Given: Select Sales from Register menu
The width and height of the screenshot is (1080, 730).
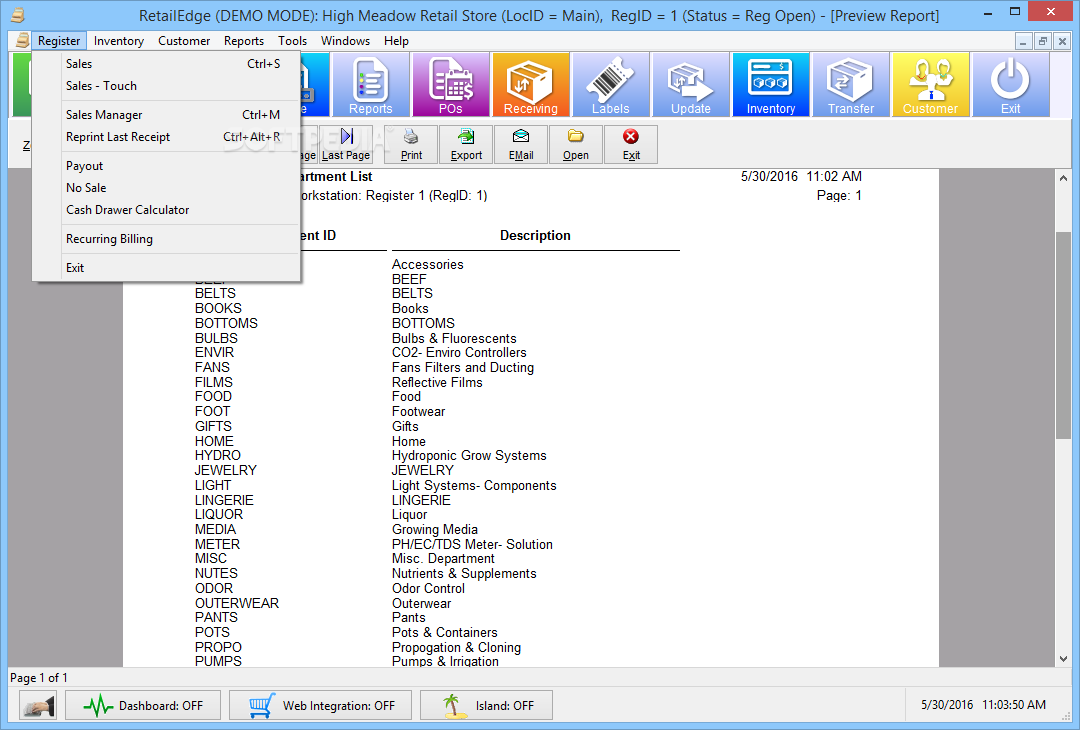Looking at the screenshot, I should pyautogui.click(x=166, y=63).
